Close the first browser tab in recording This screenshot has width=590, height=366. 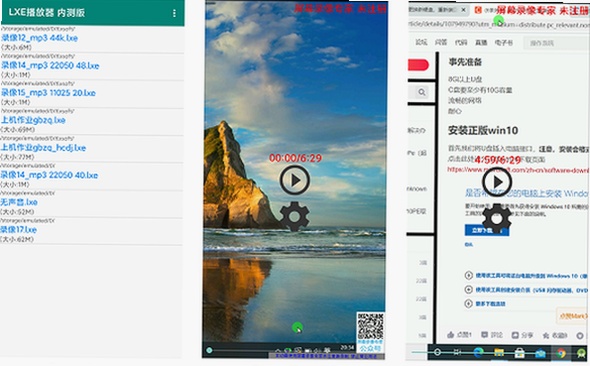464,10
